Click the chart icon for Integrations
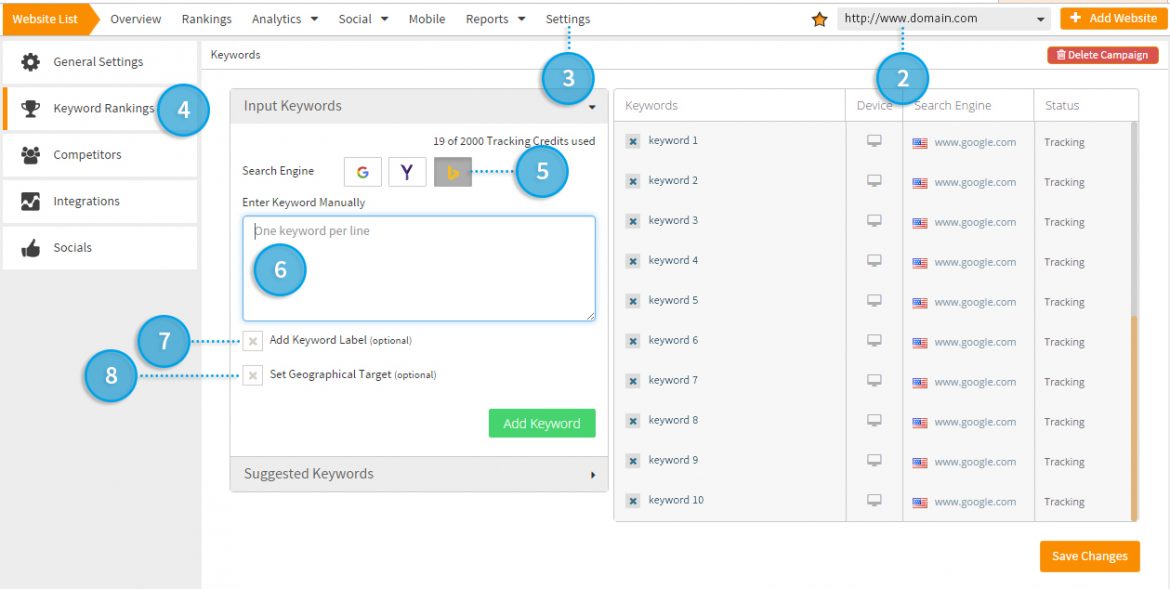 pyautogui.click(x=31, y=202)
